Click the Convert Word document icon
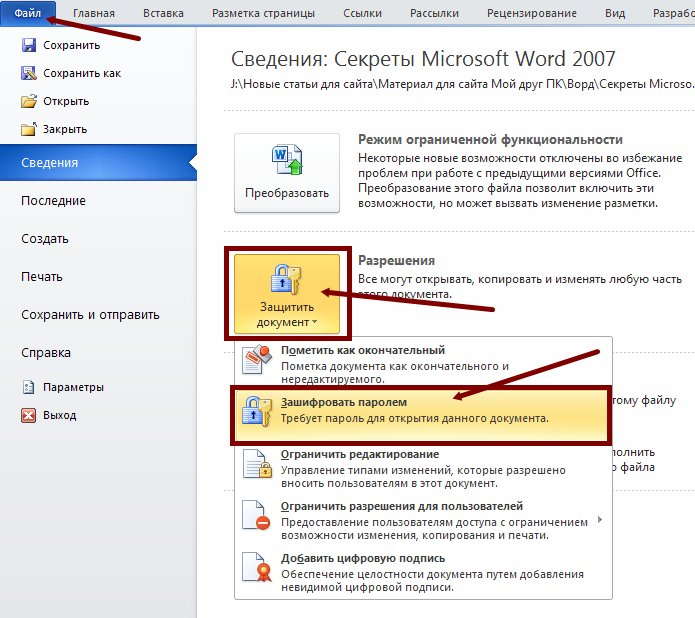Image resolution: width=695 pixels, height=618 pixels. 287,160
